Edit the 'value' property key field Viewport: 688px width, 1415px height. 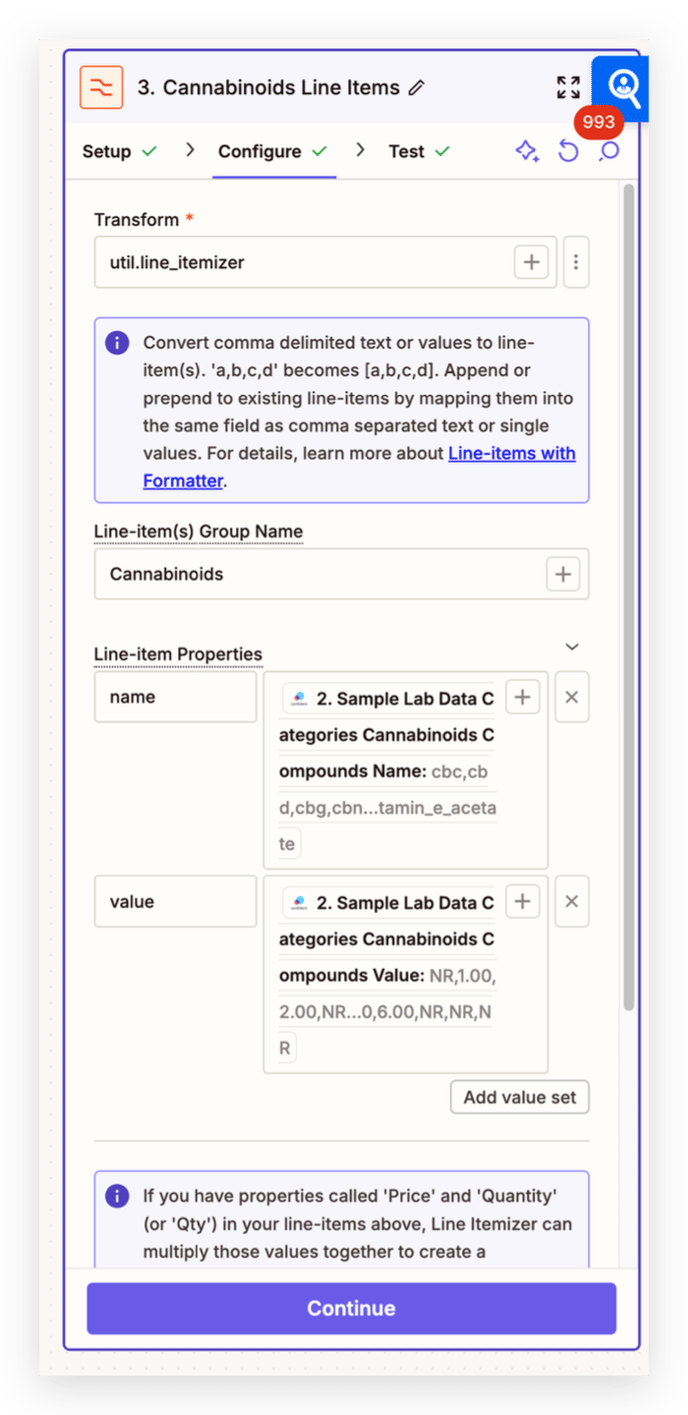point(175,901)
